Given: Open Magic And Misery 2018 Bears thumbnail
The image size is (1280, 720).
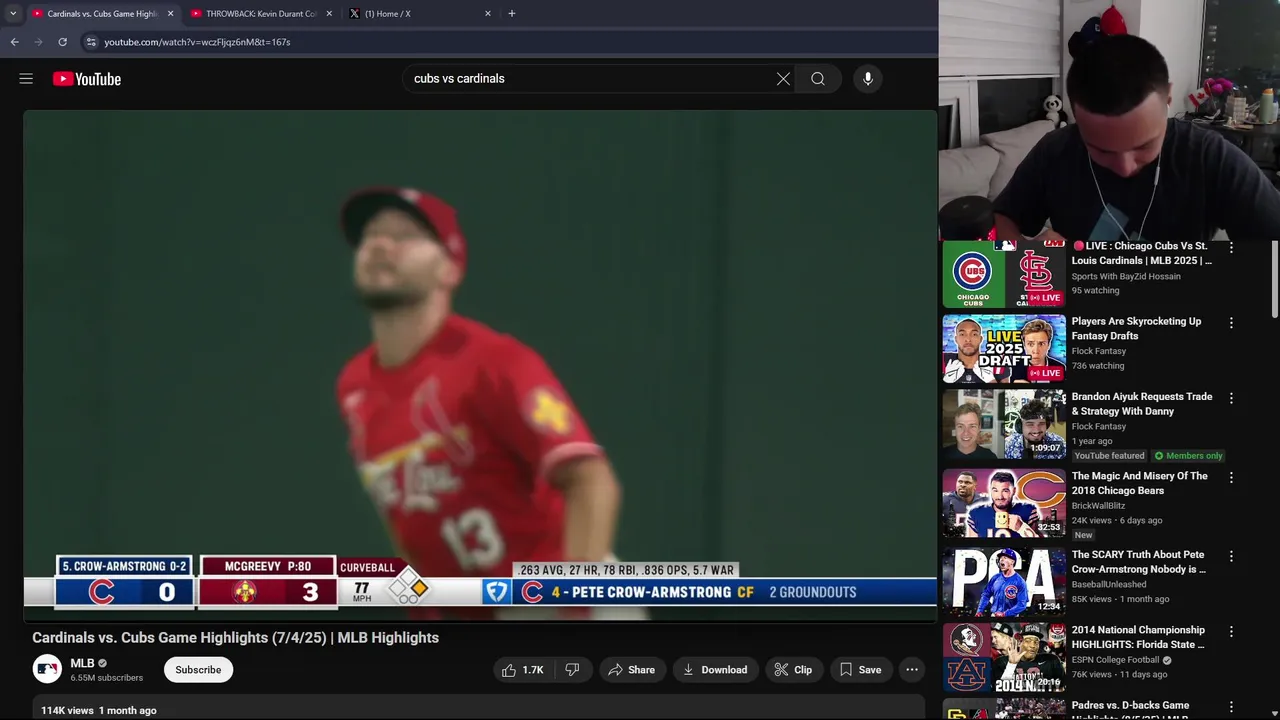Looking at the screenshot, I should tap(1004, 503).
